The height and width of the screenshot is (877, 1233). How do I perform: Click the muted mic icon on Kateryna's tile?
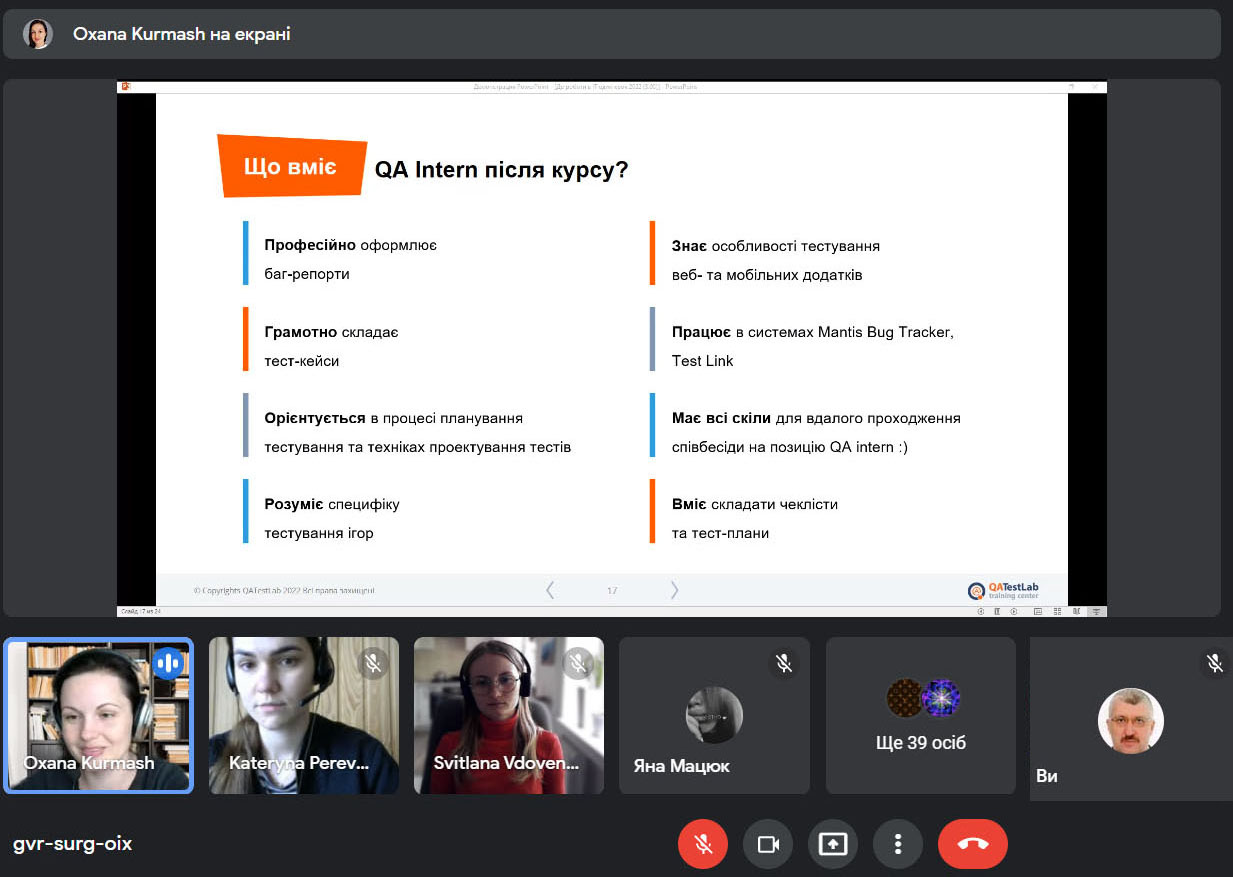click(x=373, y=663)
